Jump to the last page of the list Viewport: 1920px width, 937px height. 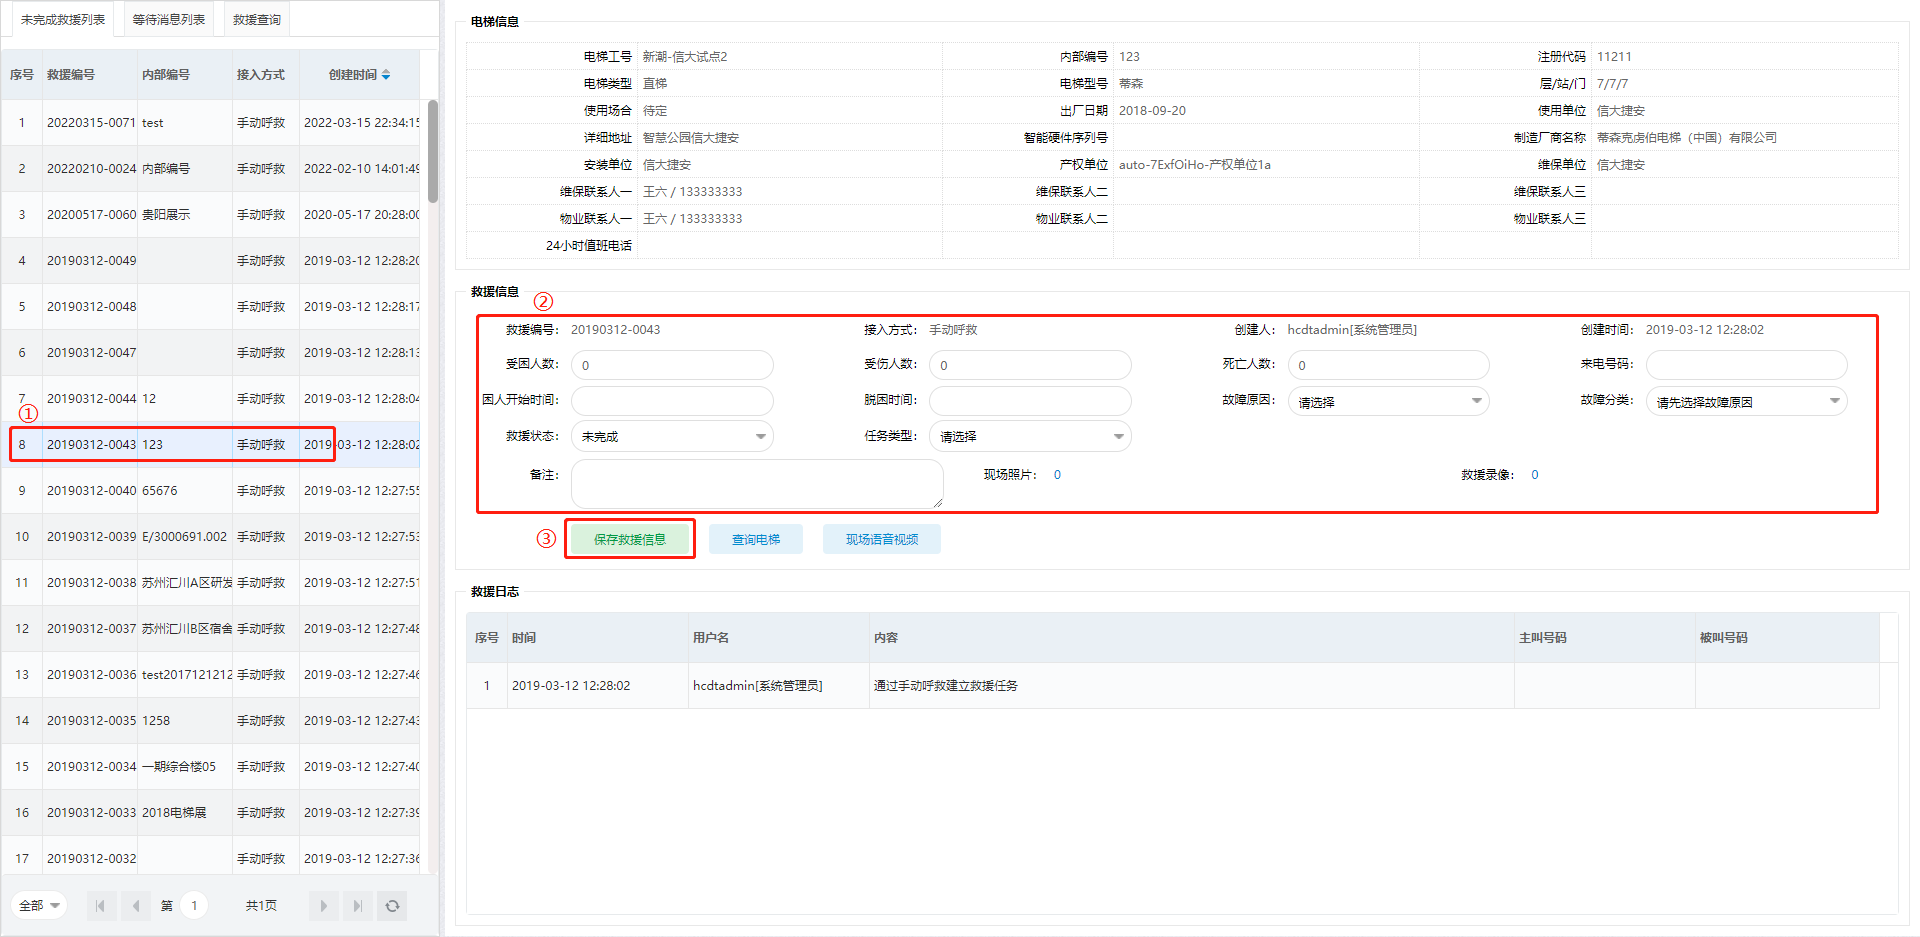click(357, 906)
